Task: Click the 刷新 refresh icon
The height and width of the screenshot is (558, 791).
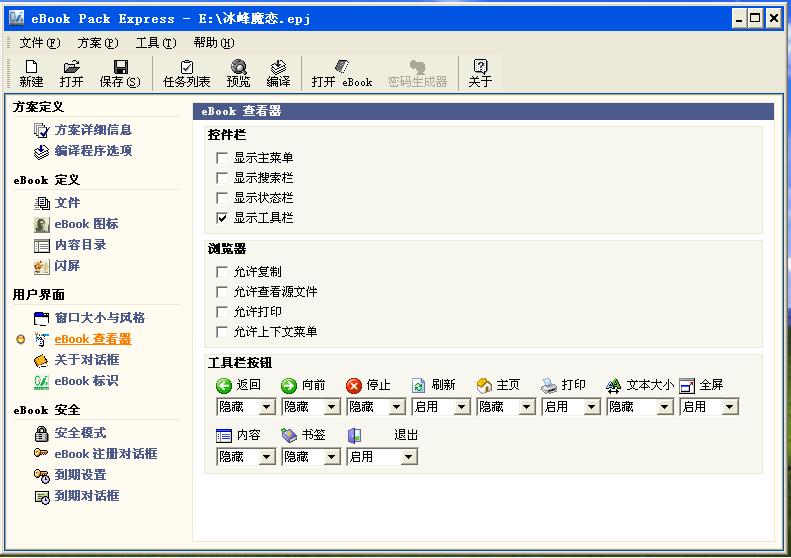Action: [x=419, y=386]
